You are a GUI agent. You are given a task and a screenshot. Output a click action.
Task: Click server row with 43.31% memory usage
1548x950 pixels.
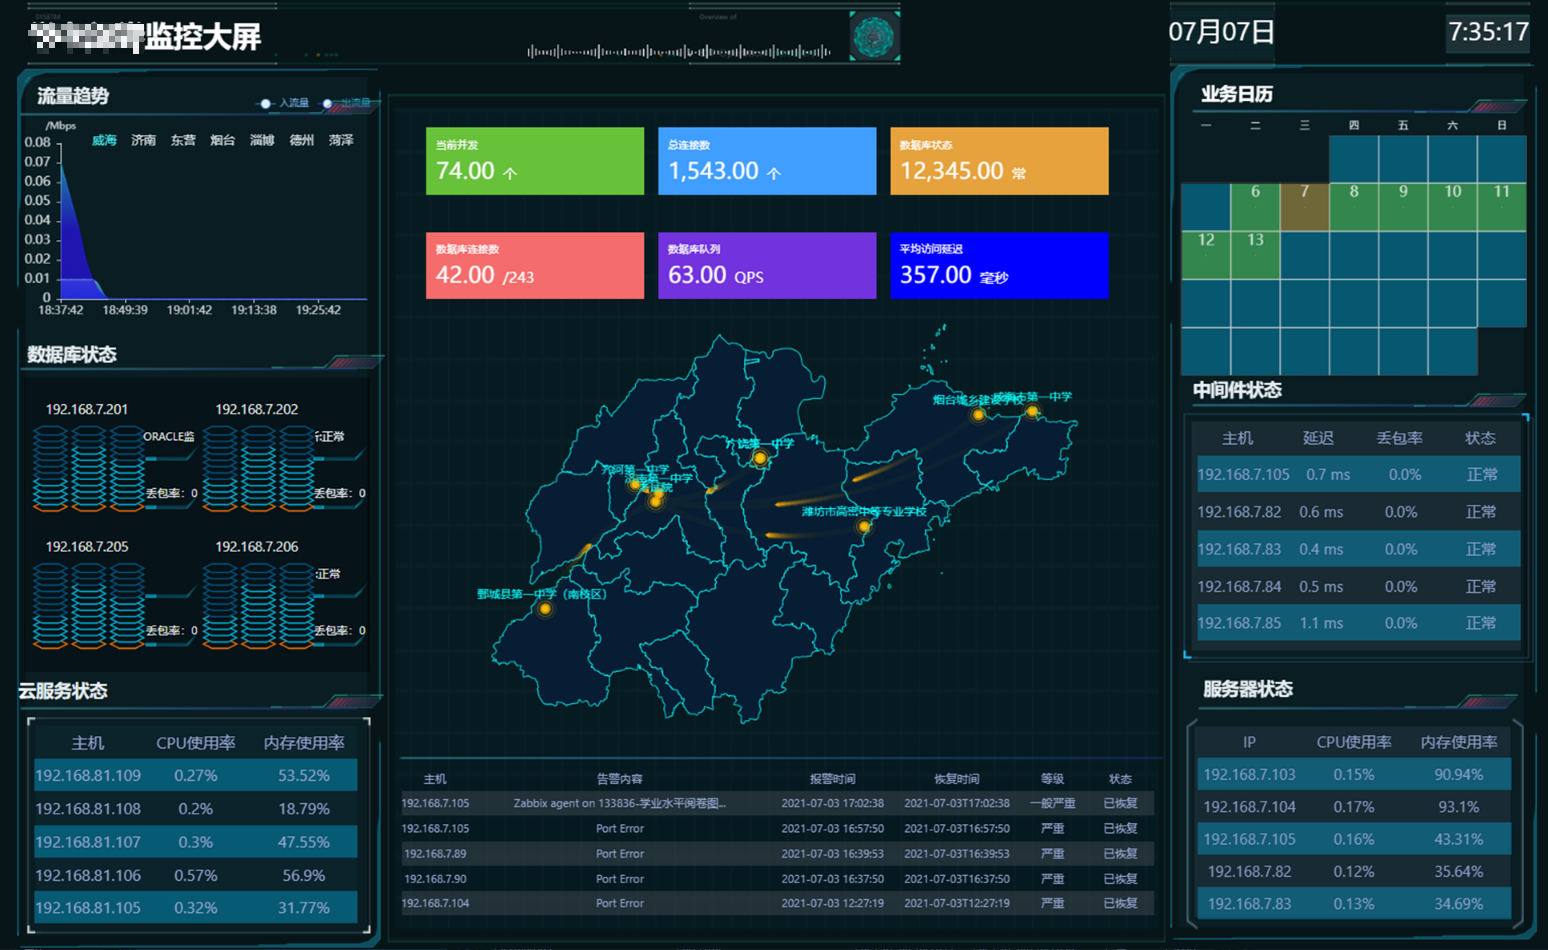[x=1354, y=839]
